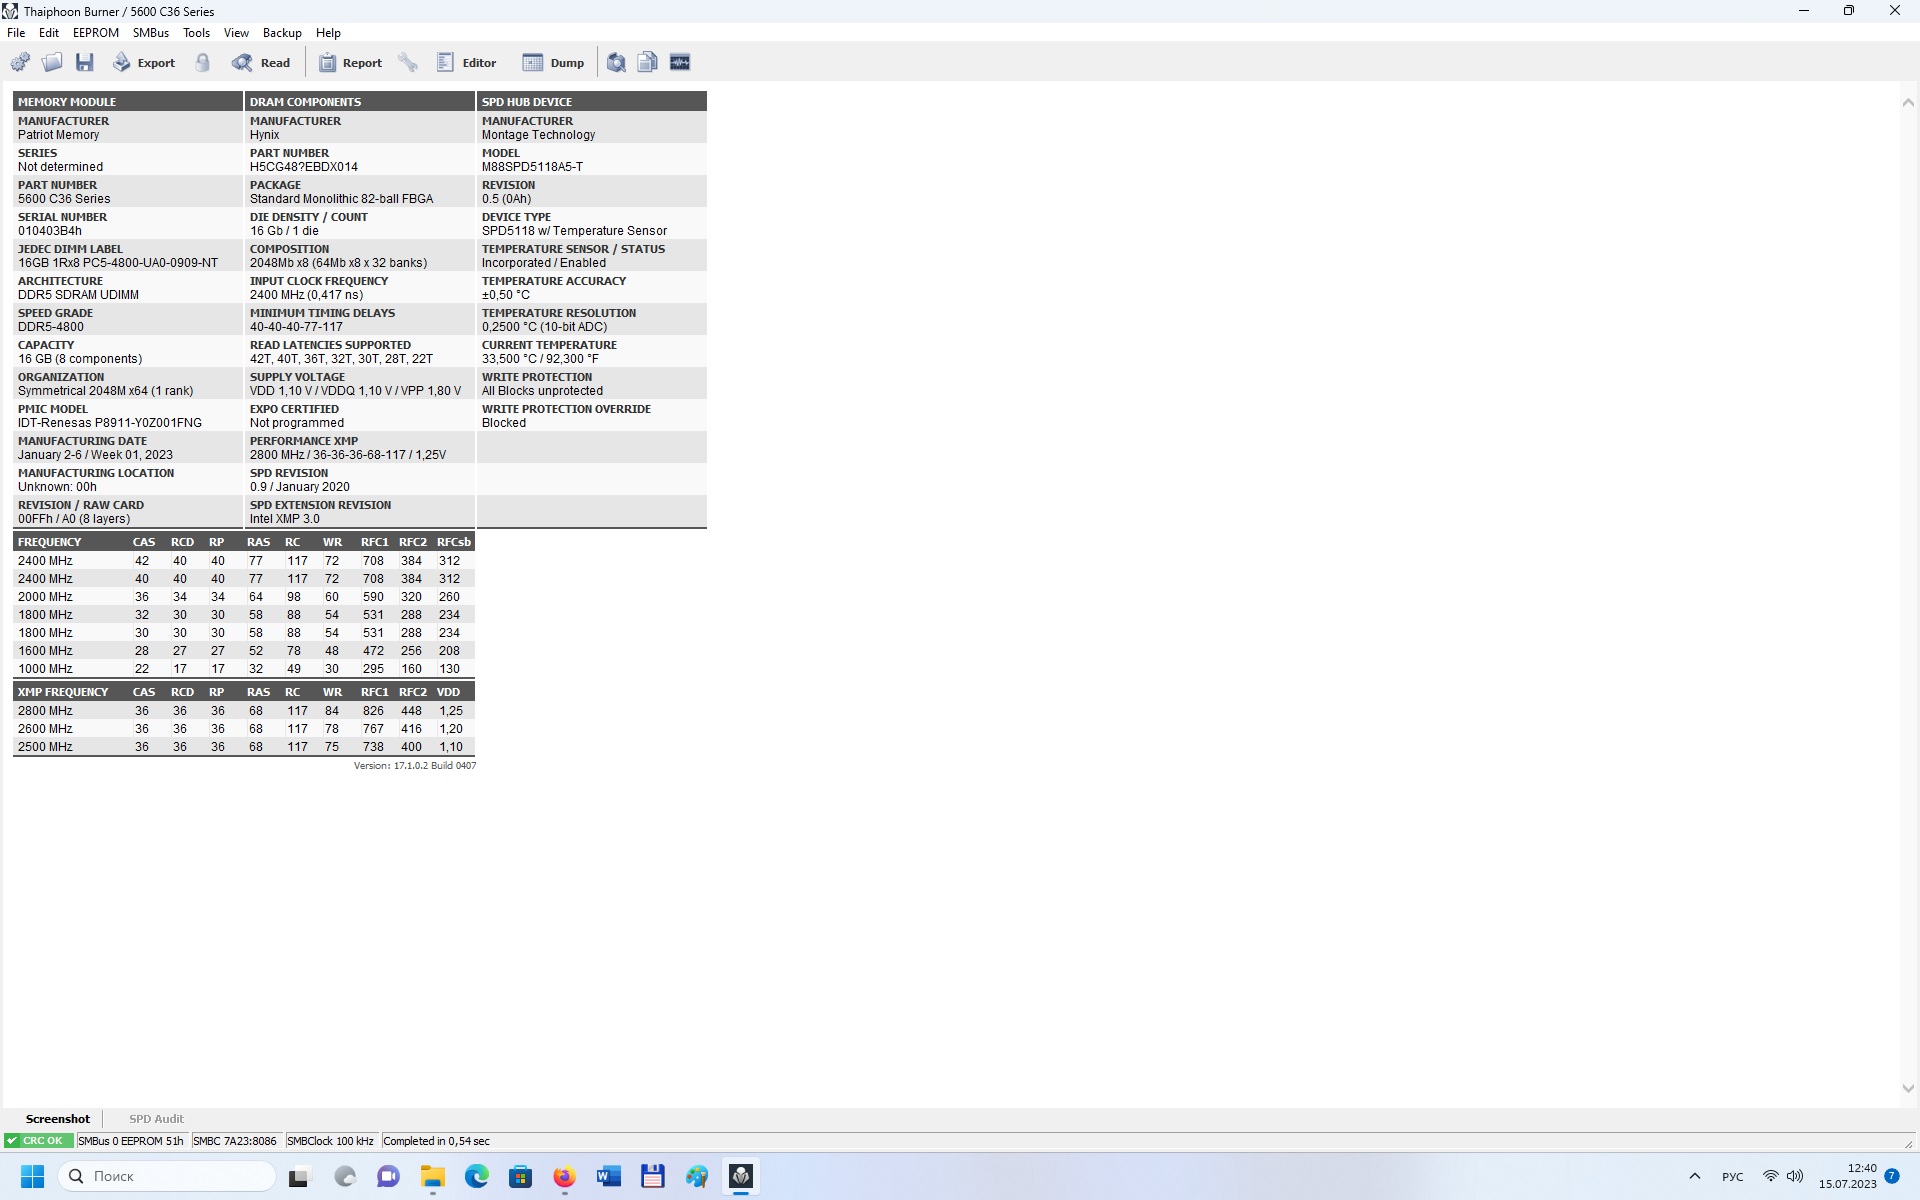The width and height of the screenshot is (1920, 1200).
Task: Switch to the SPD Audit tab
Action: tap(156, 1119)
